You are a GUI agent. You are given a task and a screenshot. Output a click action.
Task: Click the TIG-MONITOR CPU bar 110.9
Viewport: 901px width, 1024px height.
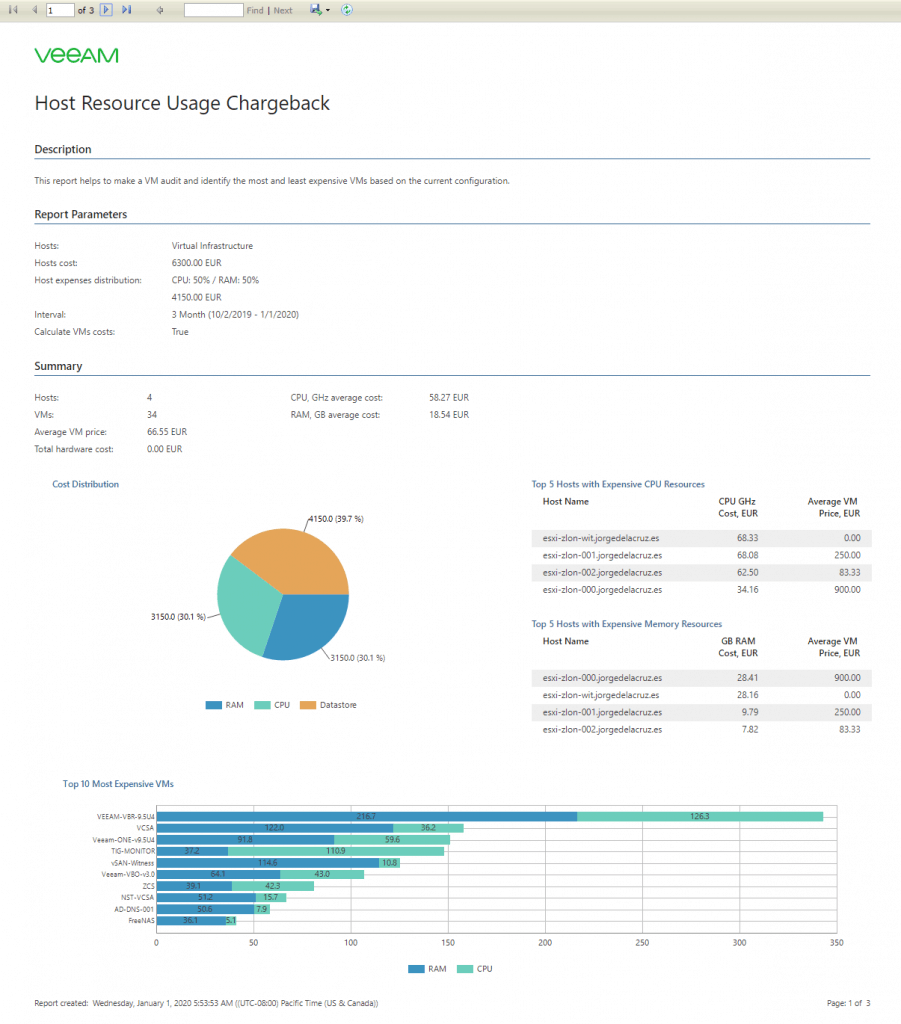[336, 851]
